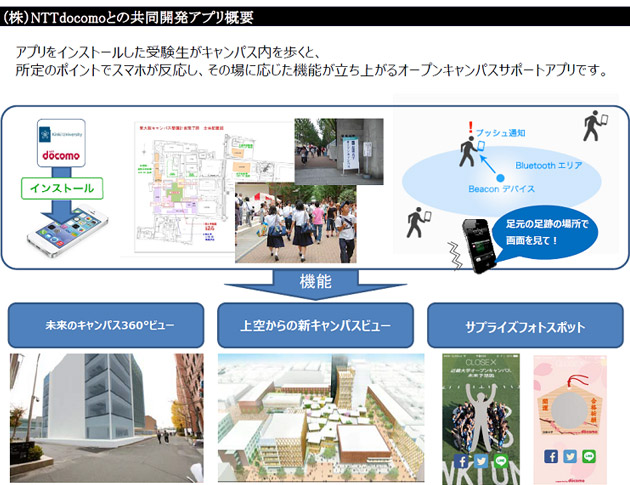630x485 pixels.
Task: Open the aerial new campus rendering image
Action: pos(321,417)
